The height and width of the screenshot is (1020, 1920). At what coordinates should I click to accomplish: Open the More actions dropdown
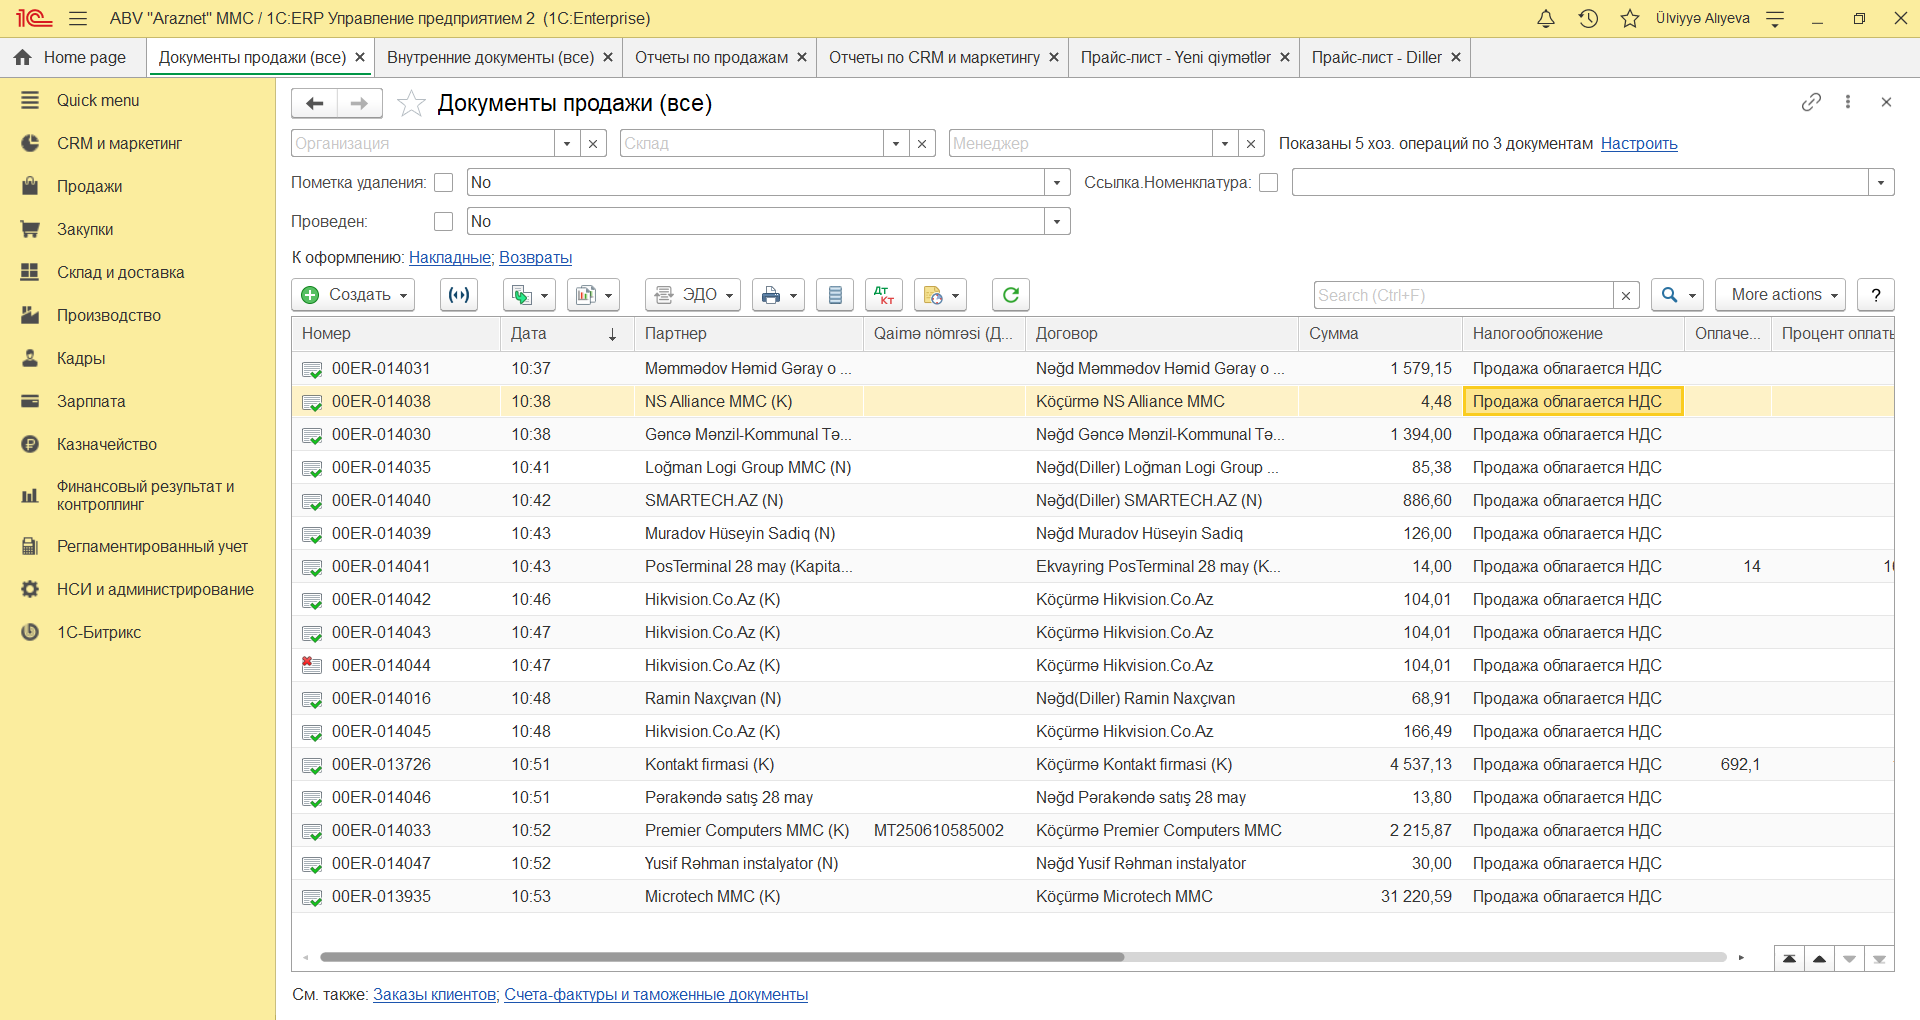[1780, 295]
